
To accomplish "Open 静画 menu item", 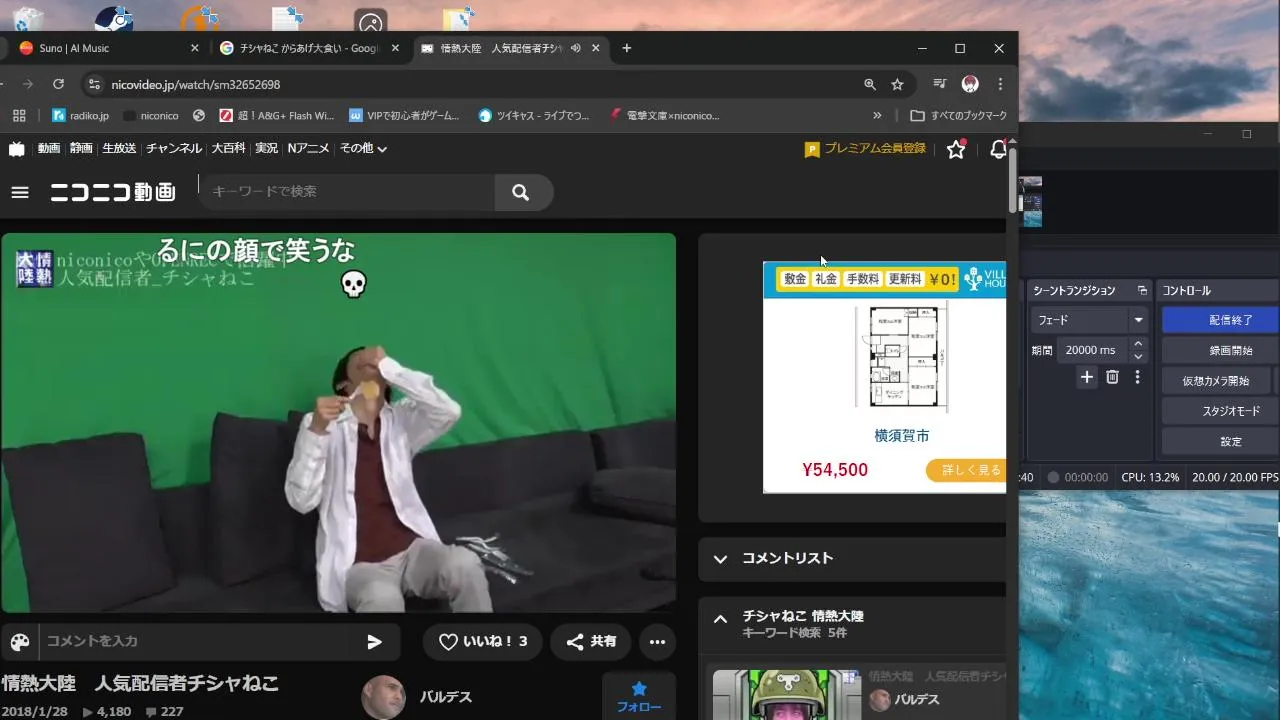I will tap(81, 148).
